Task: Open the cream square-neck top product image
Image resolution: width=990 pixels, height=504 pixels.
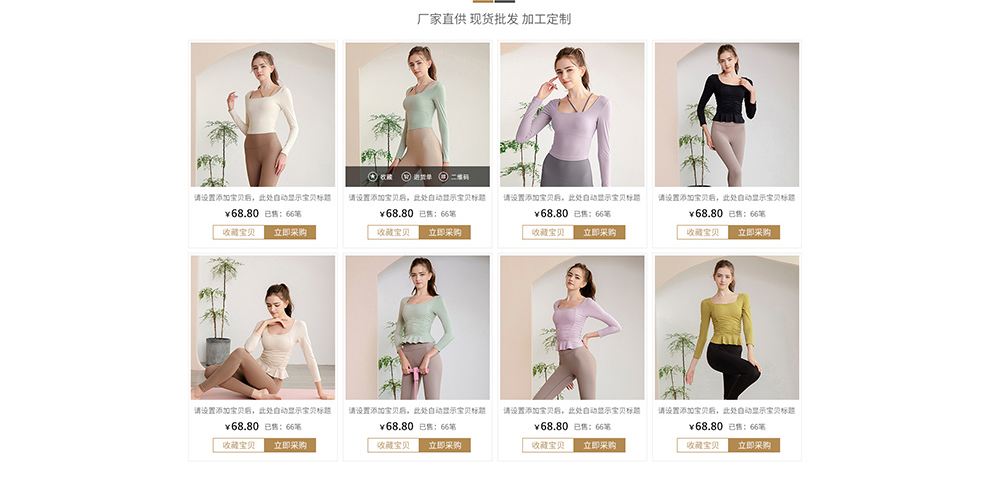Action: click(x=263, y=114)
